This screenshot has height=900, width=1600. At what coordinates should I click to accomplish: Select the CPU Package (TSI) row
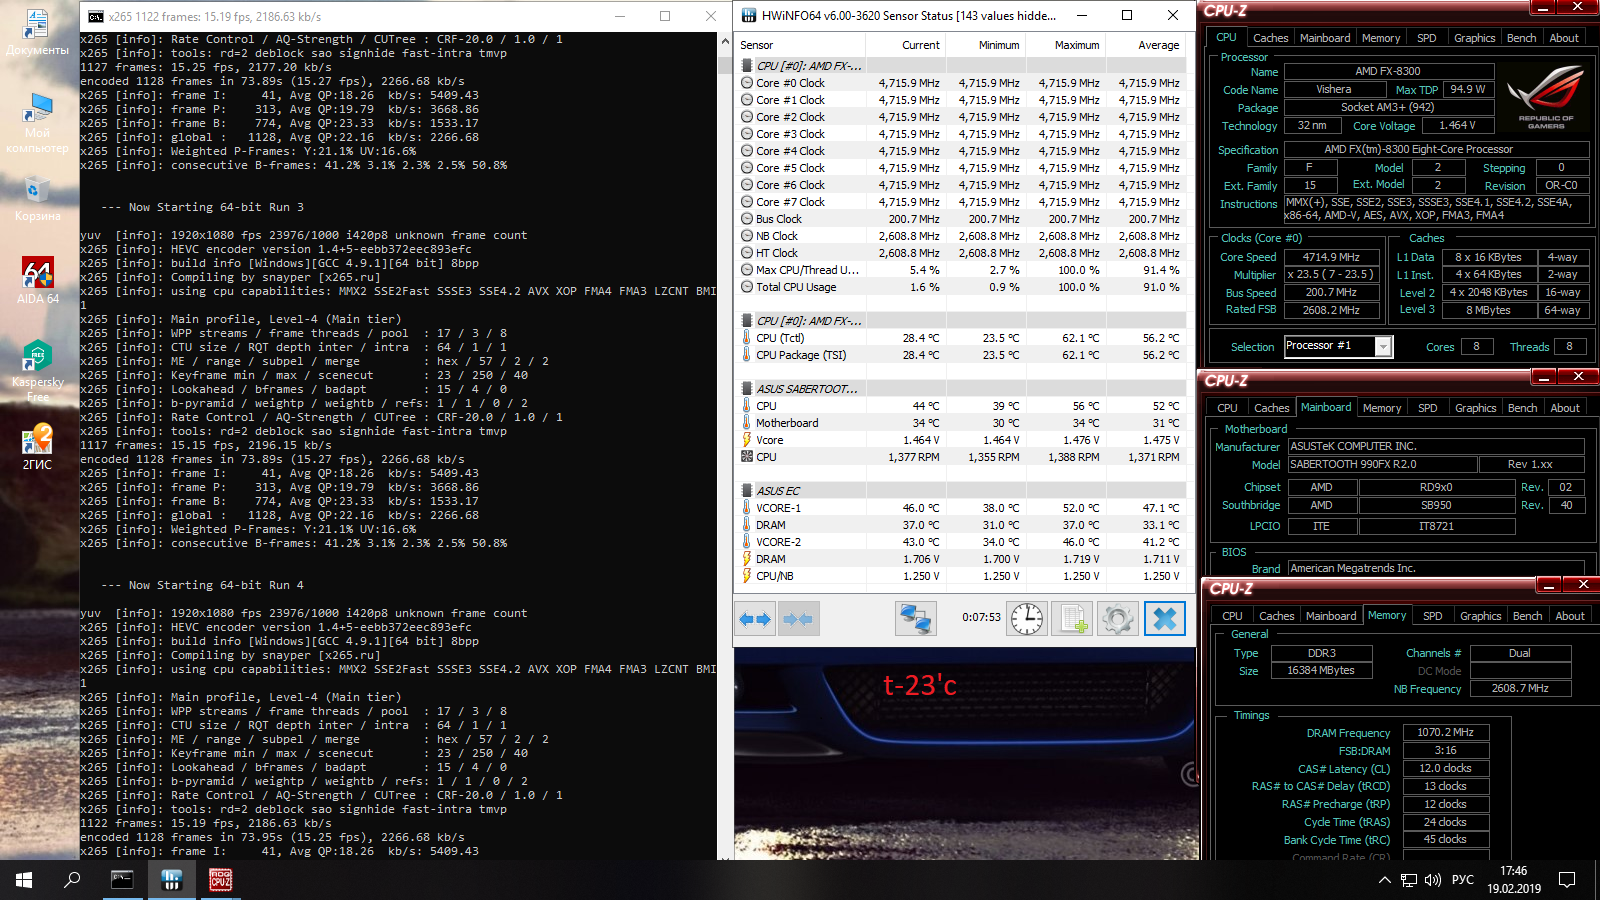960,355
